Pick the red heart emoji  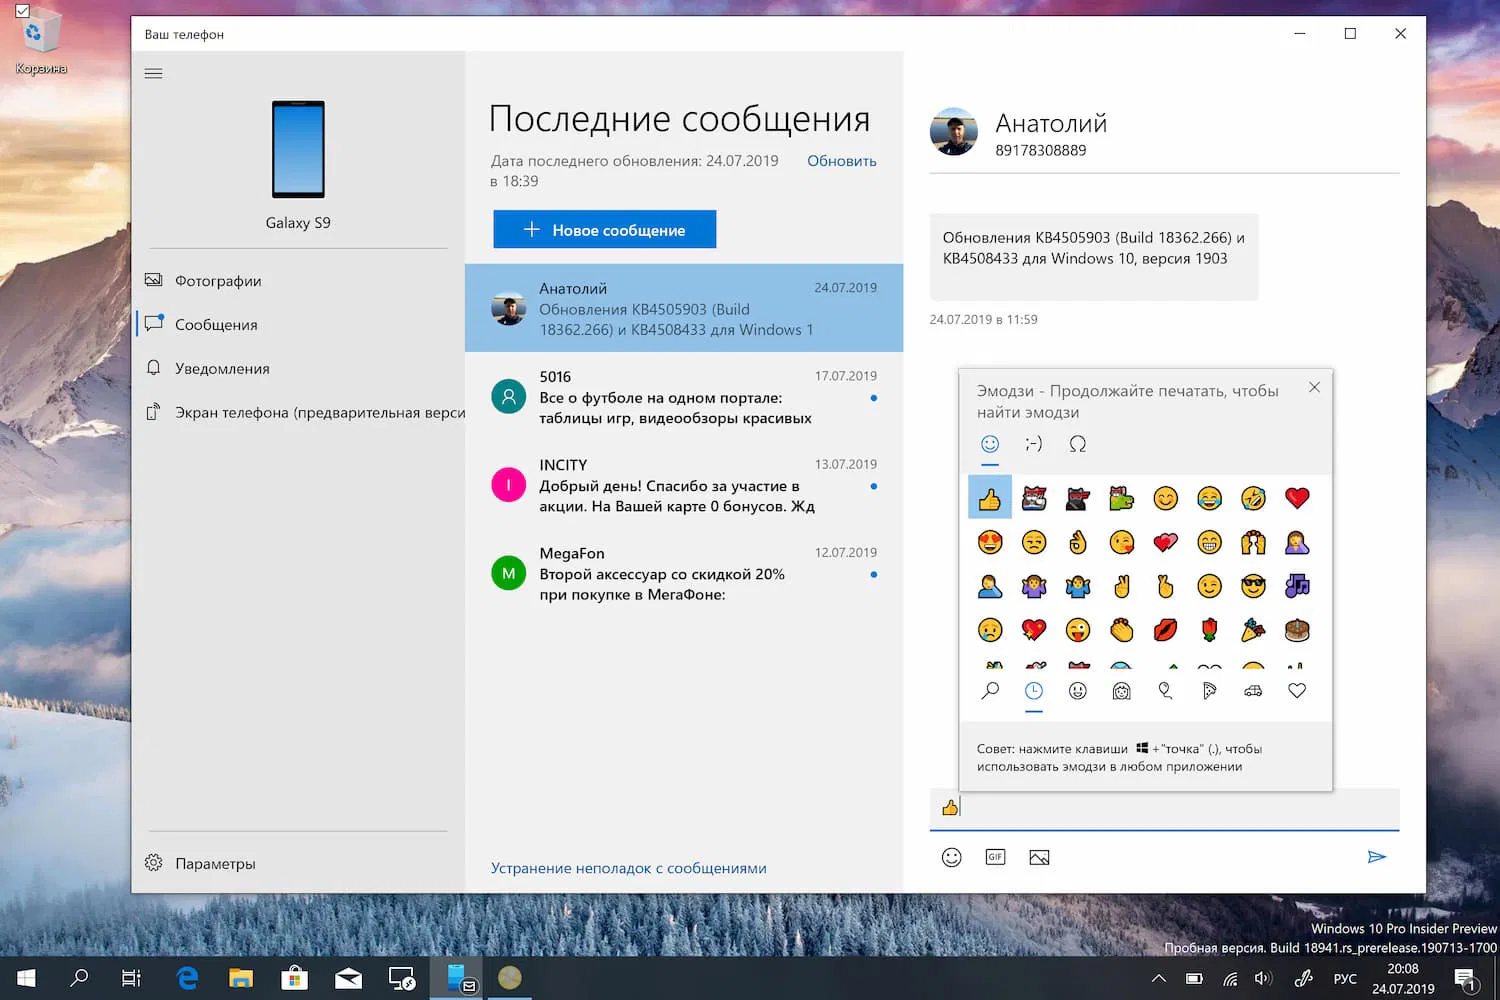click(x=1297, y=498)
